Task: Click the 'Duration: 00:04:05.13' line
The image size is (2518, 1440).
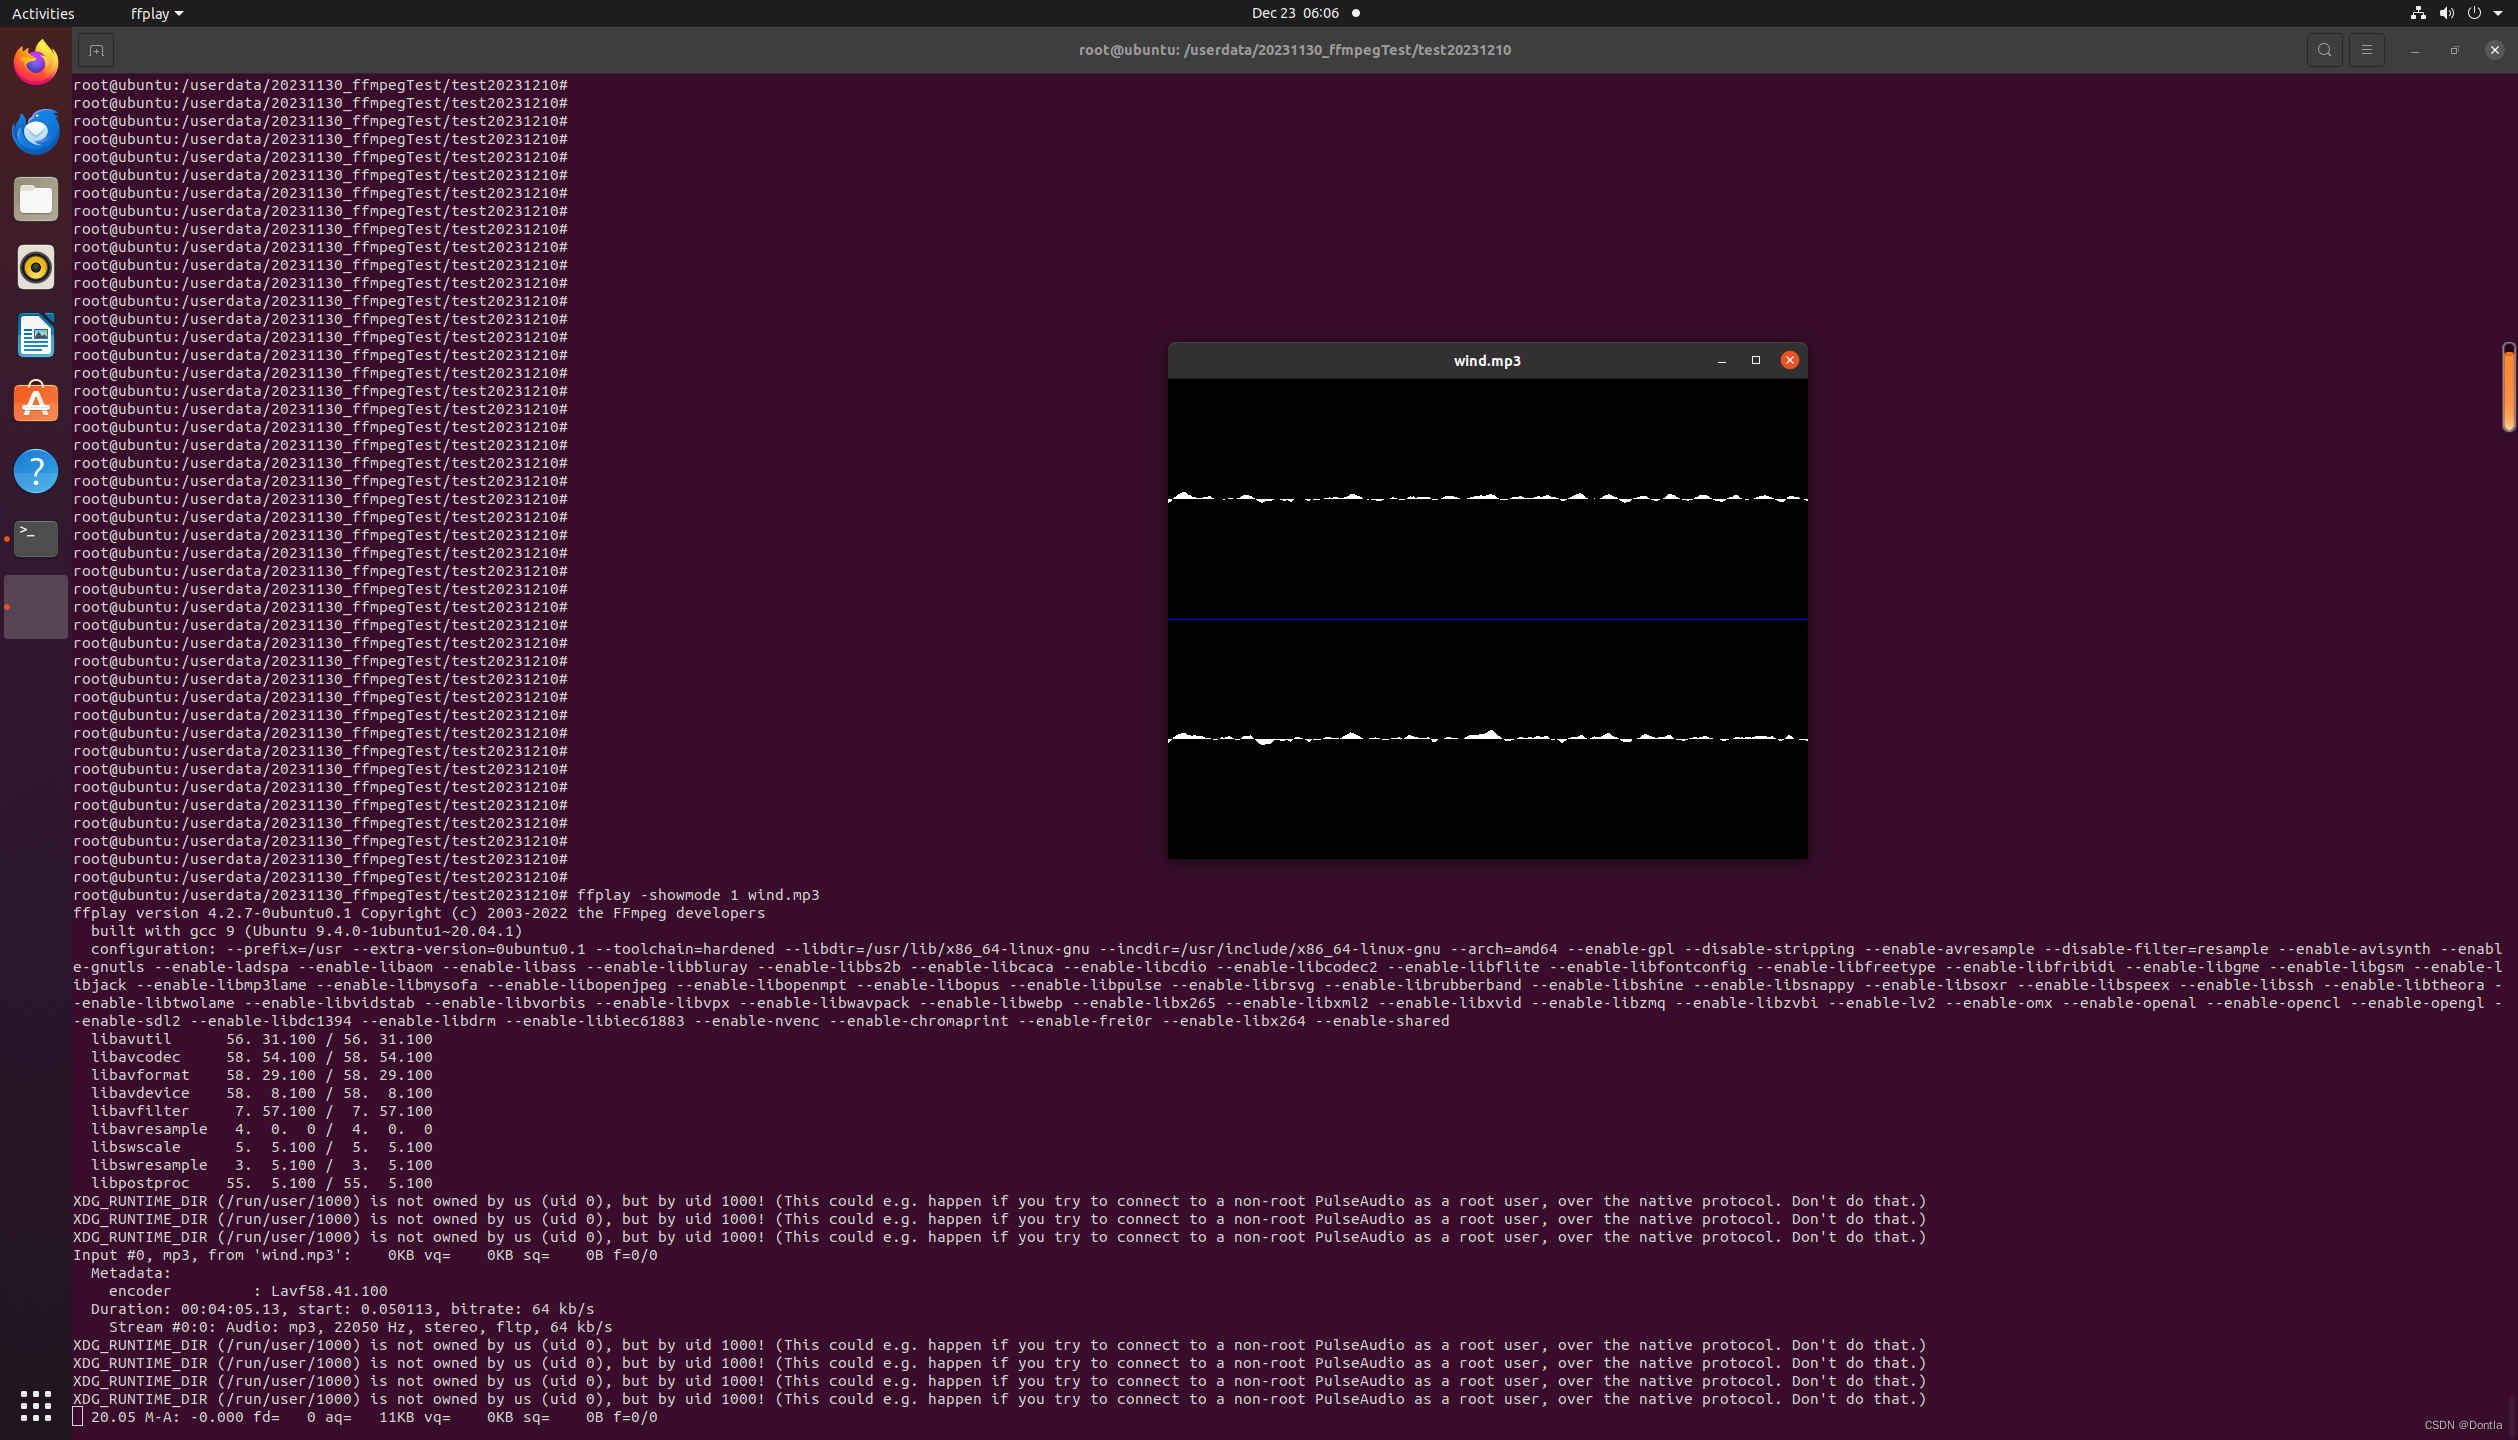Action: tap(342, 1309)
